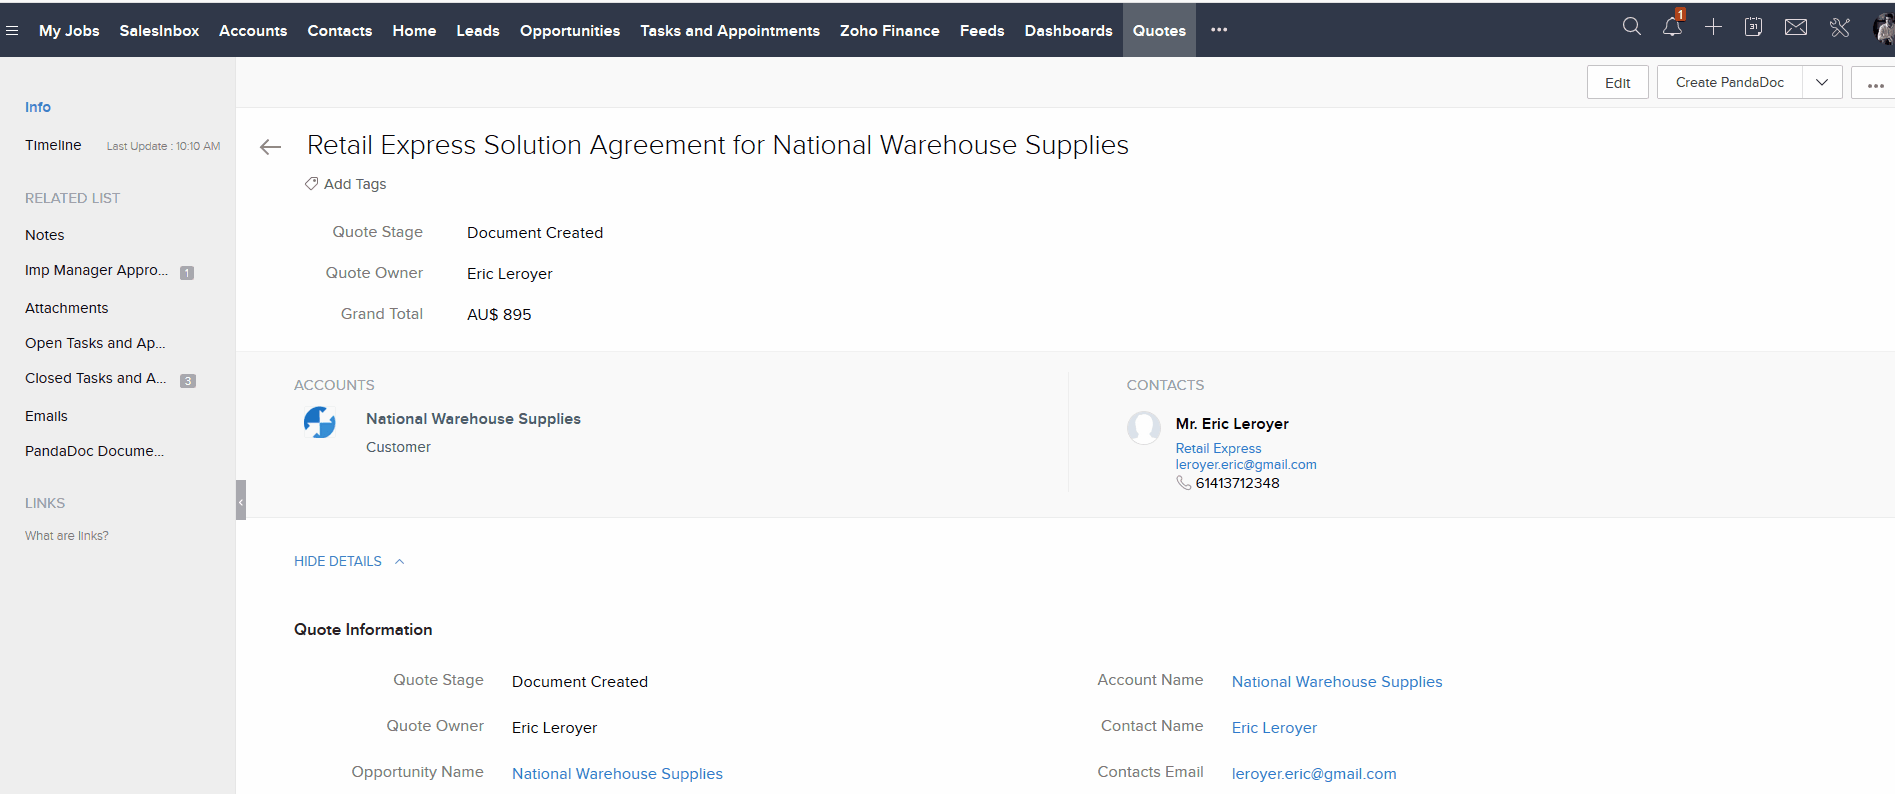Open PandaDoc Docume... related list
Image resolution: width=1895 pixels, height=794 pixels.
point(94,451)
